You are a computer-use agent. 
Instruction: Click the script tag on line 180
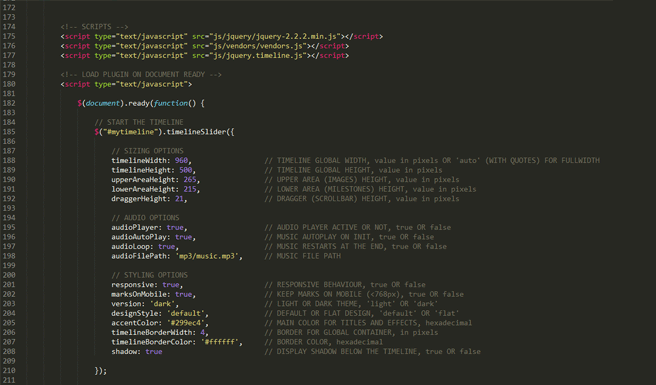(126, 84)
